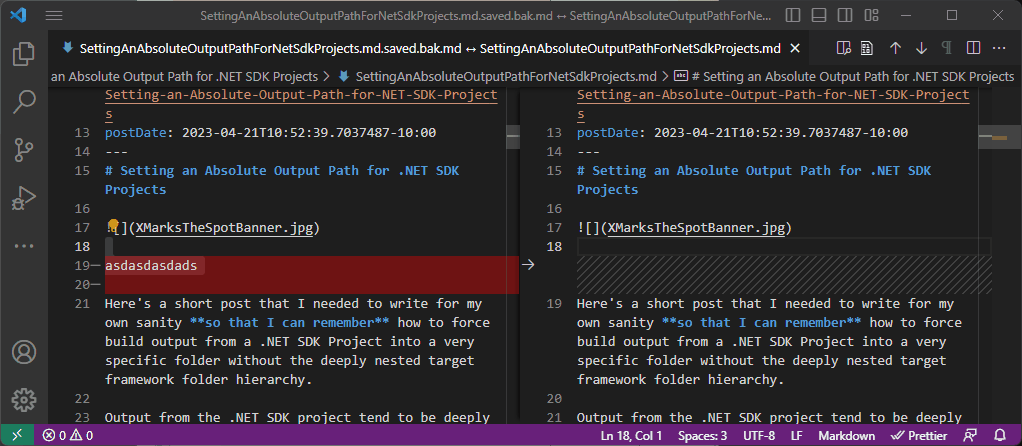
Task: Toggle primary side bar layout icon
Action: 793,15
